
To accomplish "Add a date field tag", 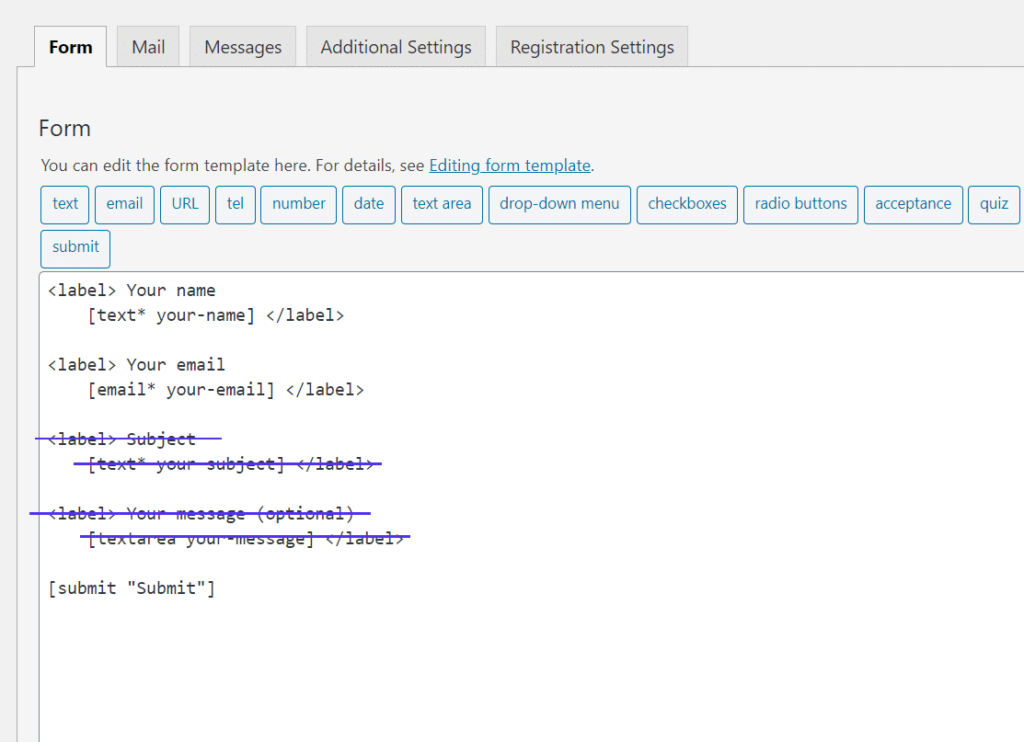I will pos(369,204).
